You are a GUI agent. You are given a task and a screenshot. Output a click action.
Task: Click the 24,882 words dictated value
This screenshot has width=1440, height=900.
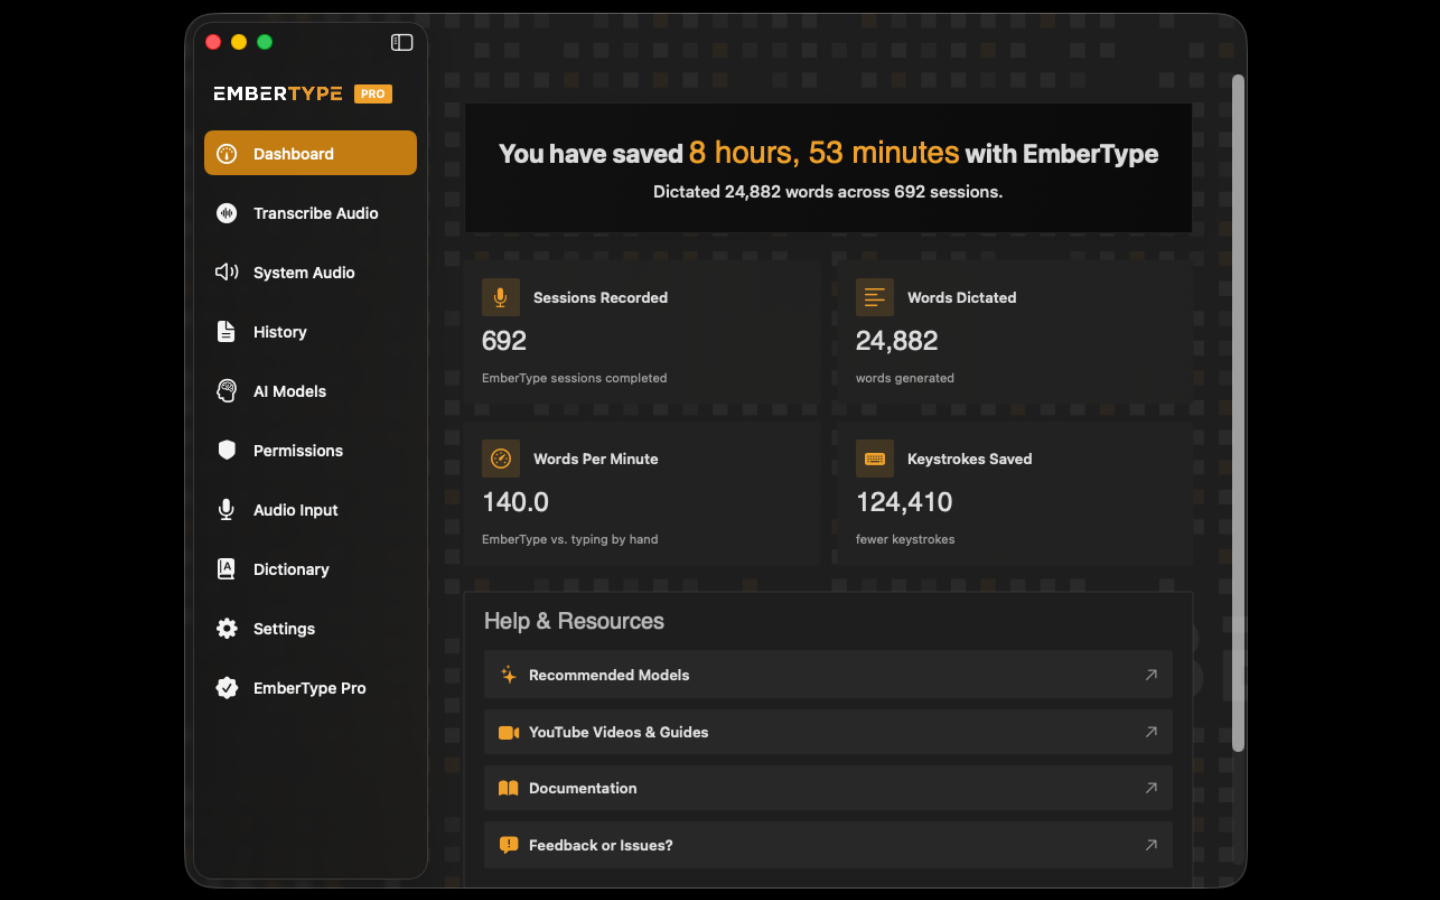pyautogui.click(x=897, y=341)
